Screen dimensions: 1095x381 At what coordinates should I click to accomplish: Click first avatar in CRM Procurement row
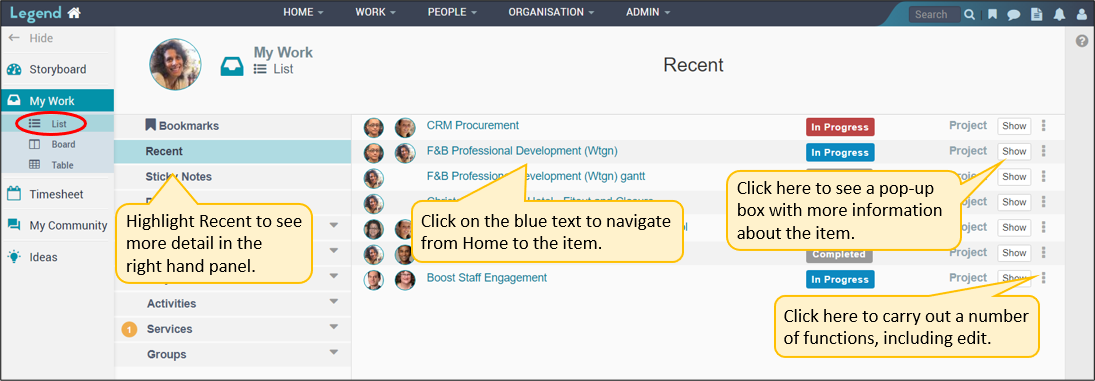pyautogui.click(x=374, y=128)
